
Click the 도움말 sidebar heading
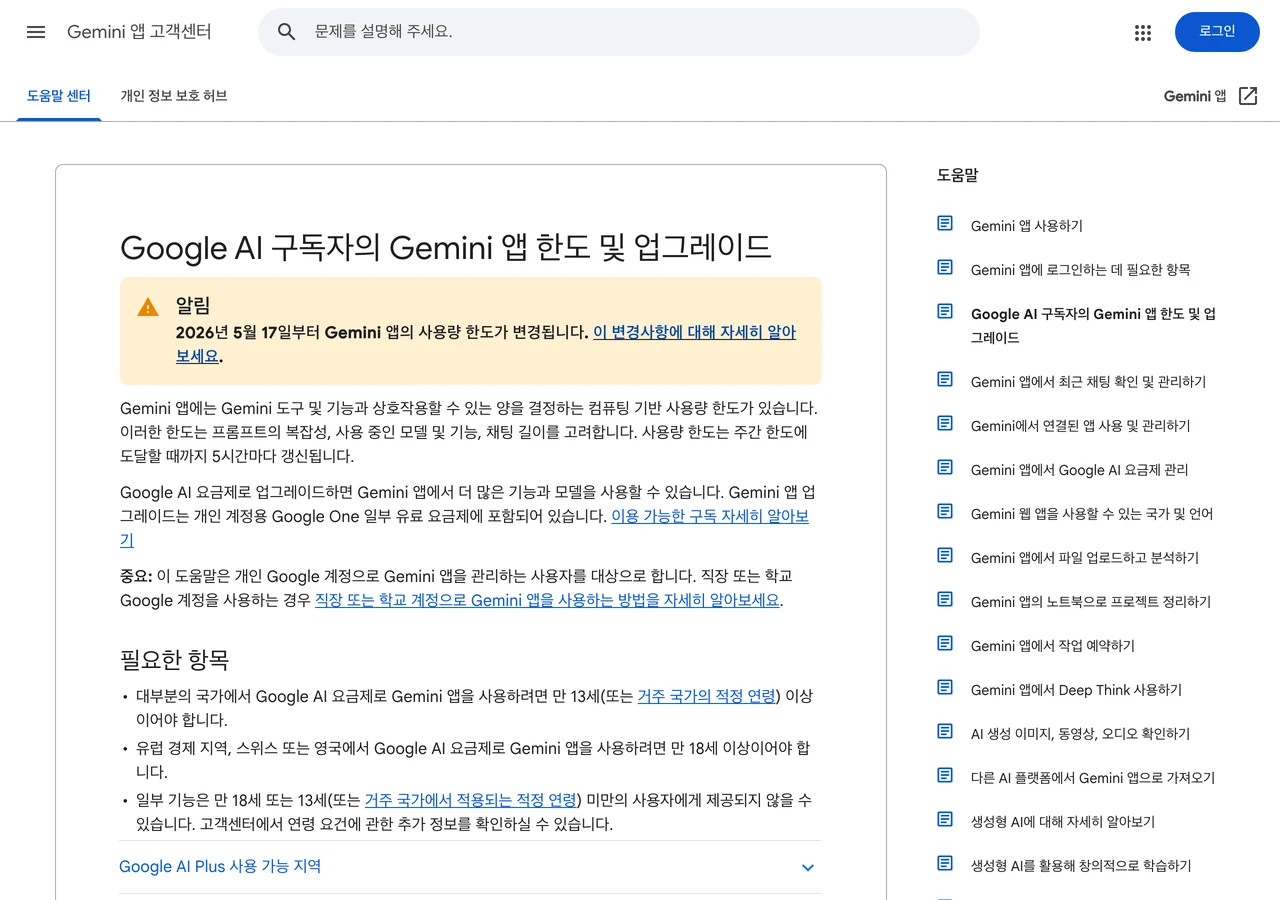957,175
